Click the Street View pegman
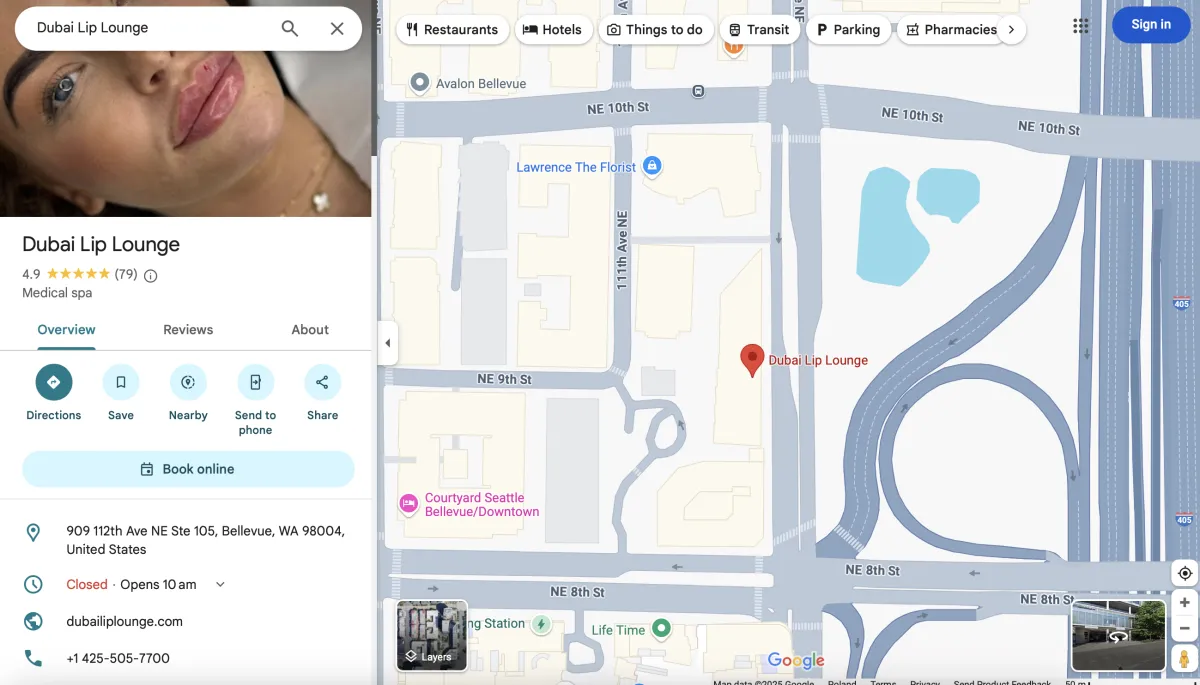Viewport: 1200px width, 685px height. click(x=1185, y=660)
